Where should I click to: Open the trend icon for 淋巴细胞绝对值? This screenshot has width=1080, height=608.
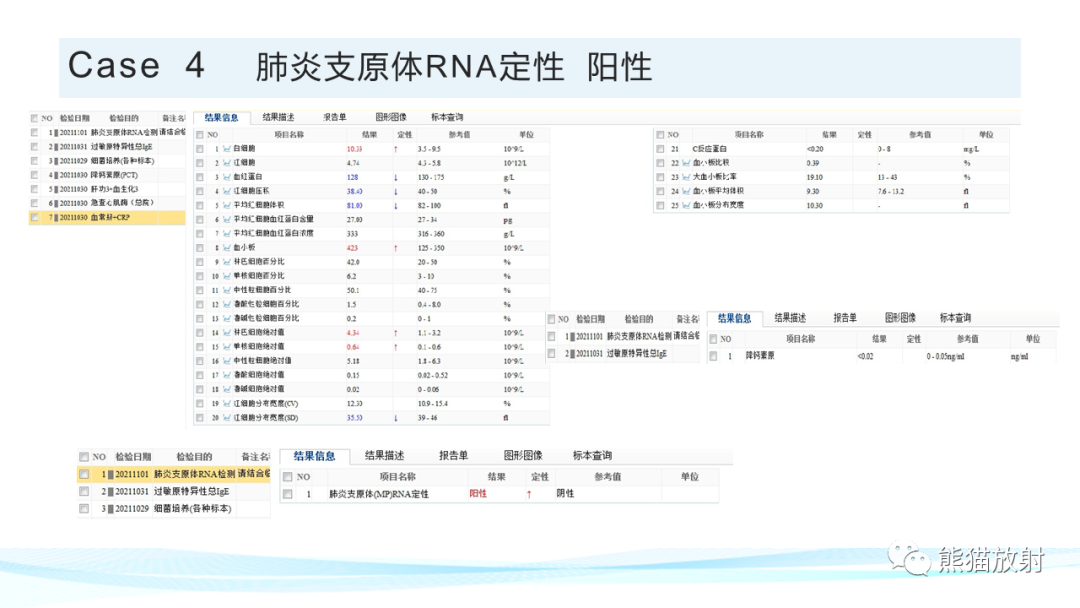tap(227, 333)
